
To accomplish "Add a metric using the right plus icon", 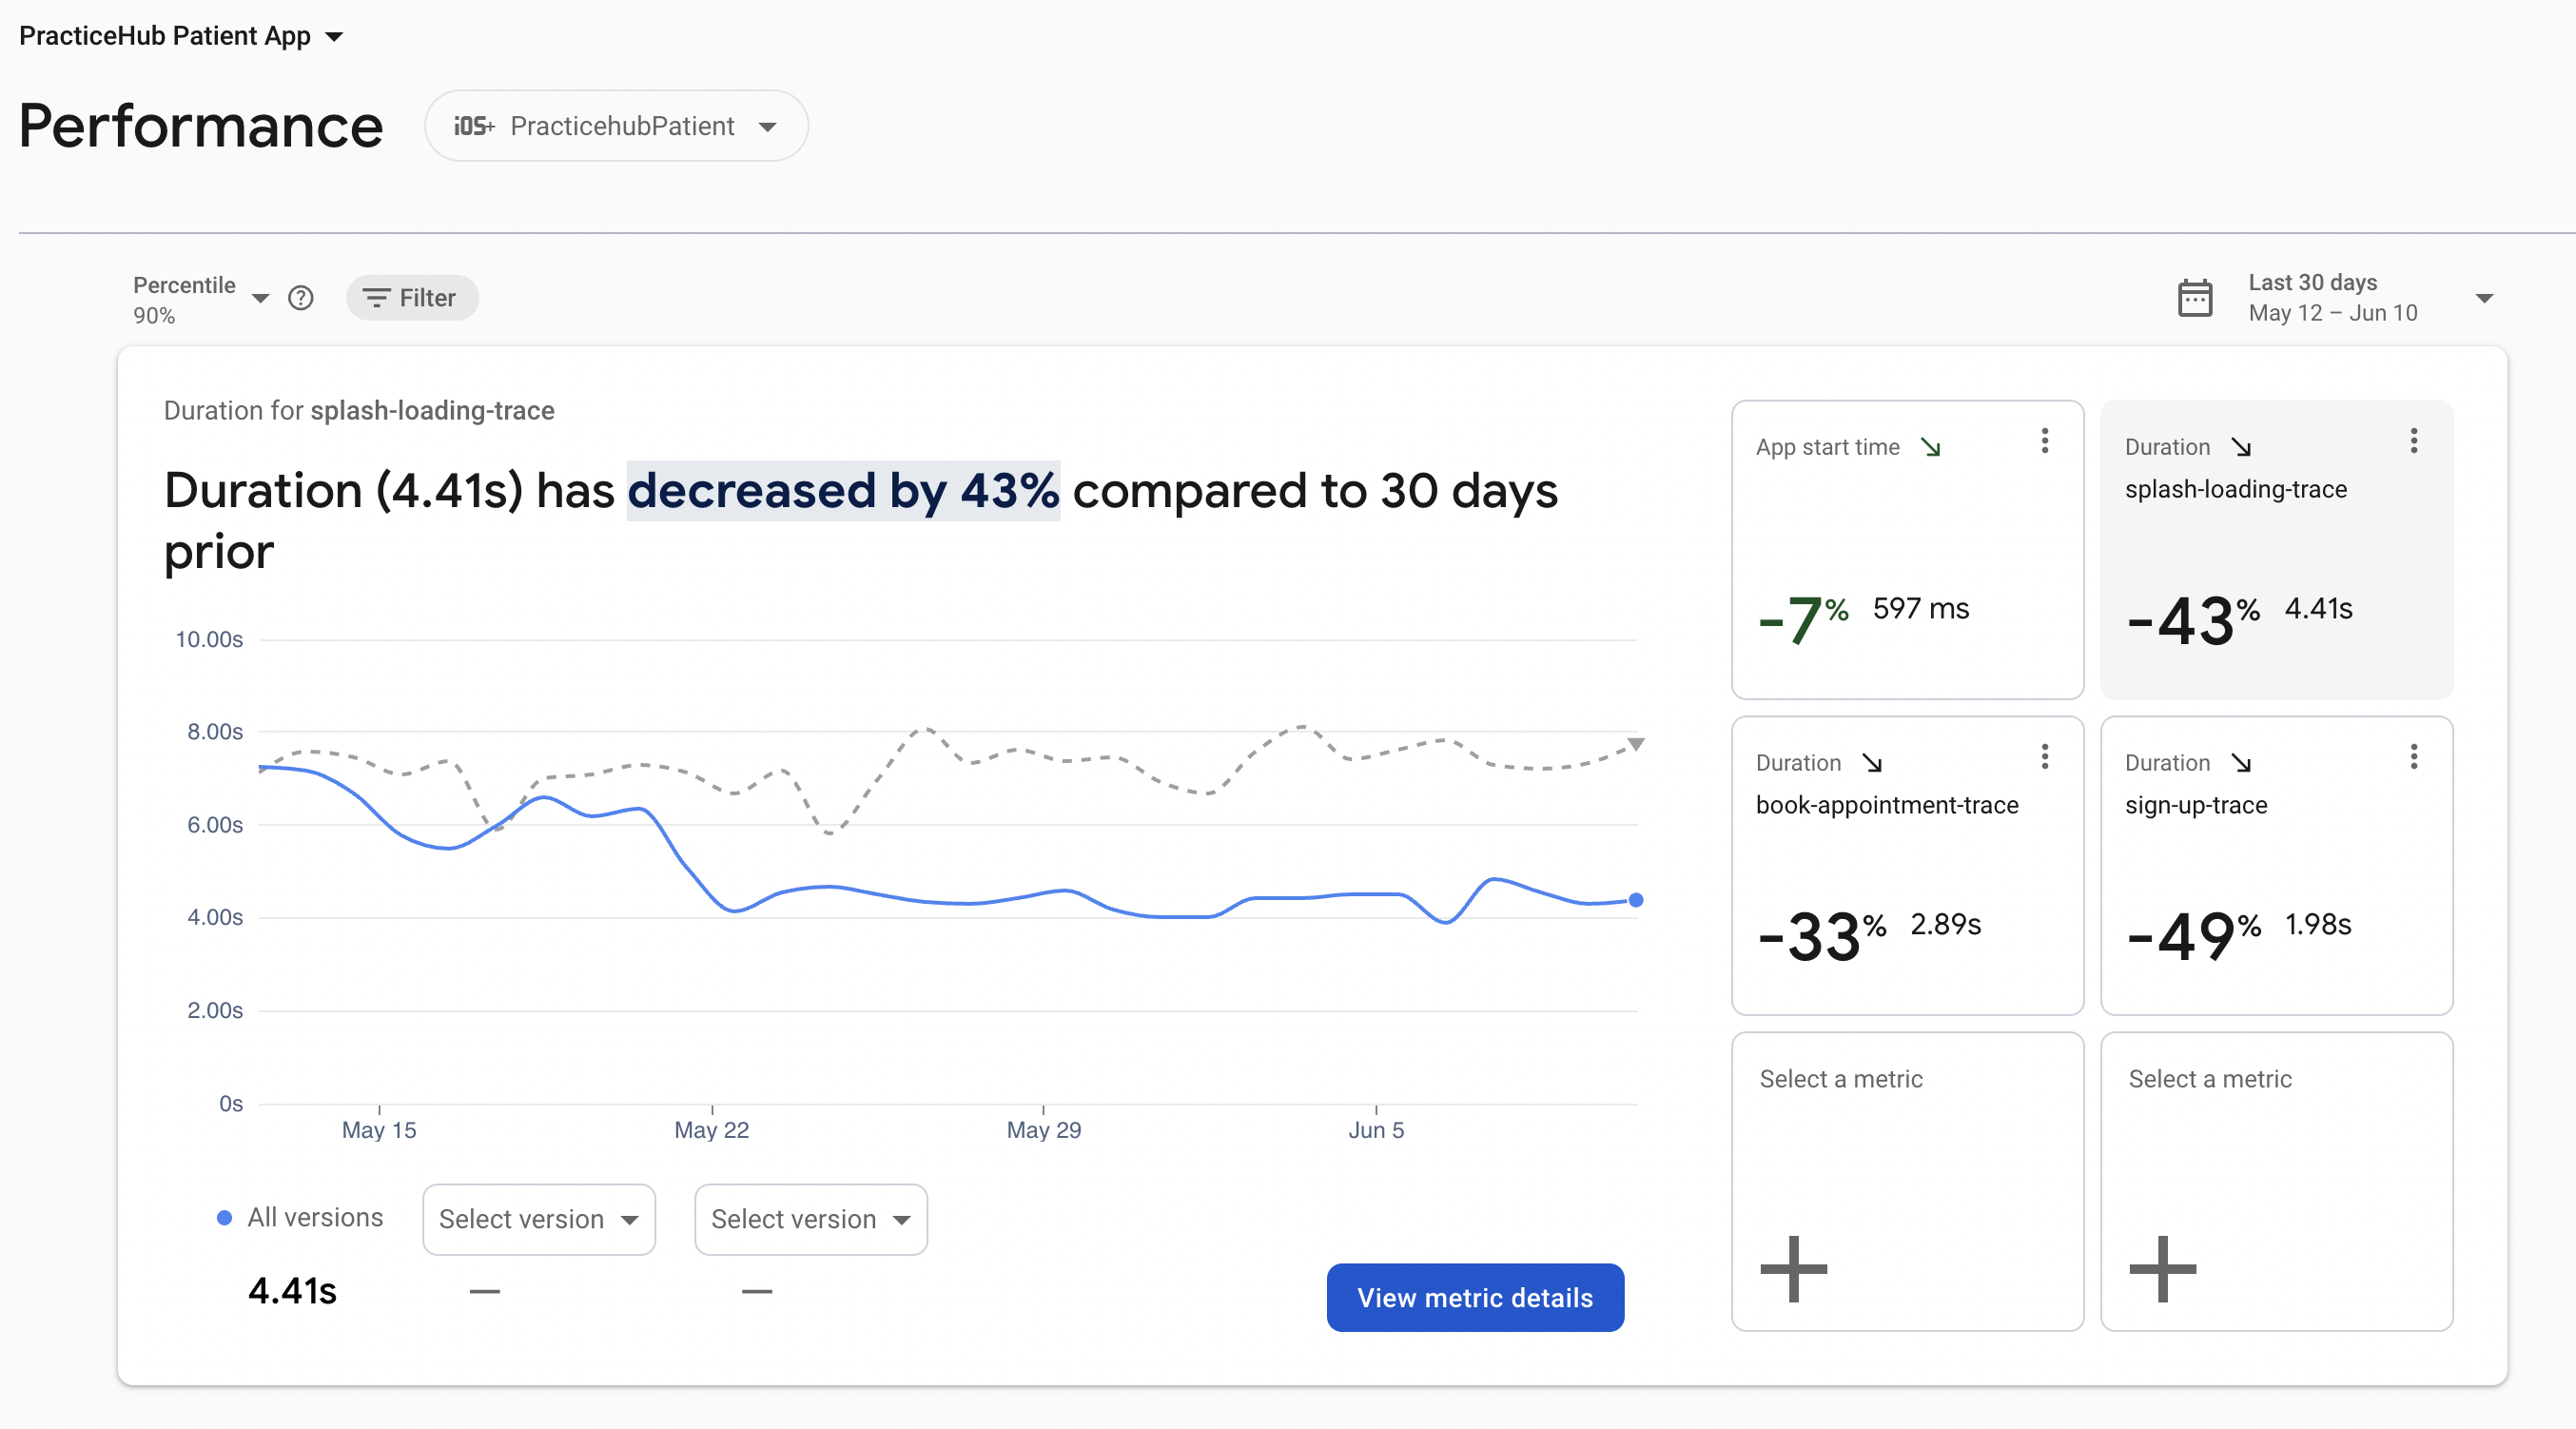I will 2162,1269.
